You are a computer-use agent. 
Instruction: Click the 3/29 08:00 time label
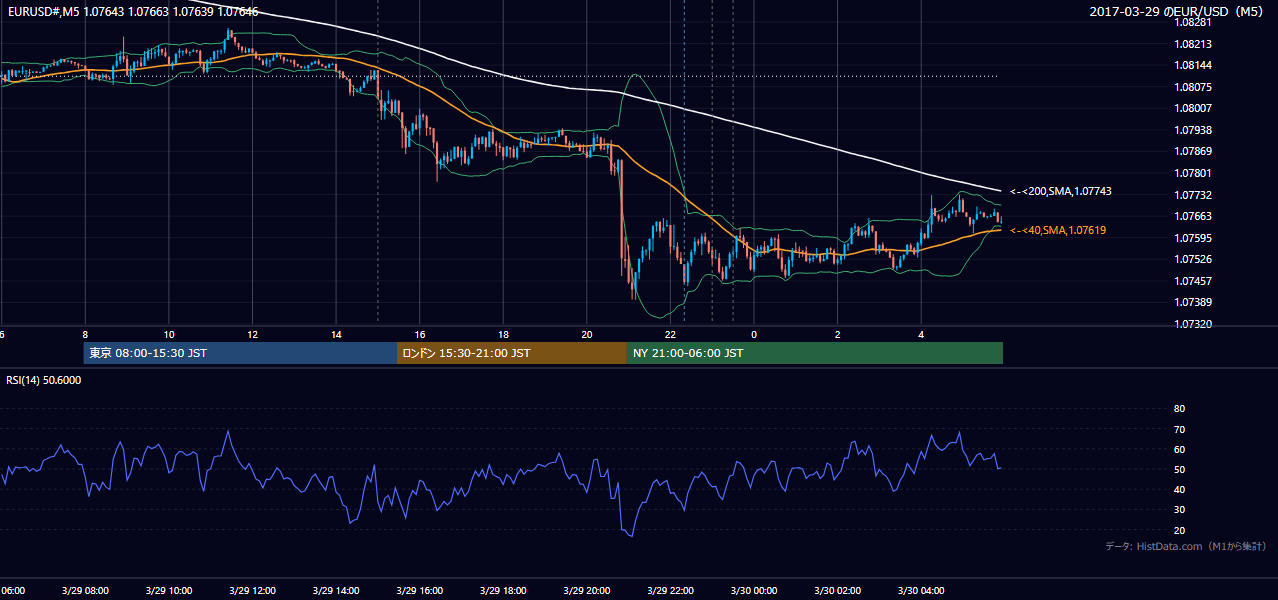85,590
